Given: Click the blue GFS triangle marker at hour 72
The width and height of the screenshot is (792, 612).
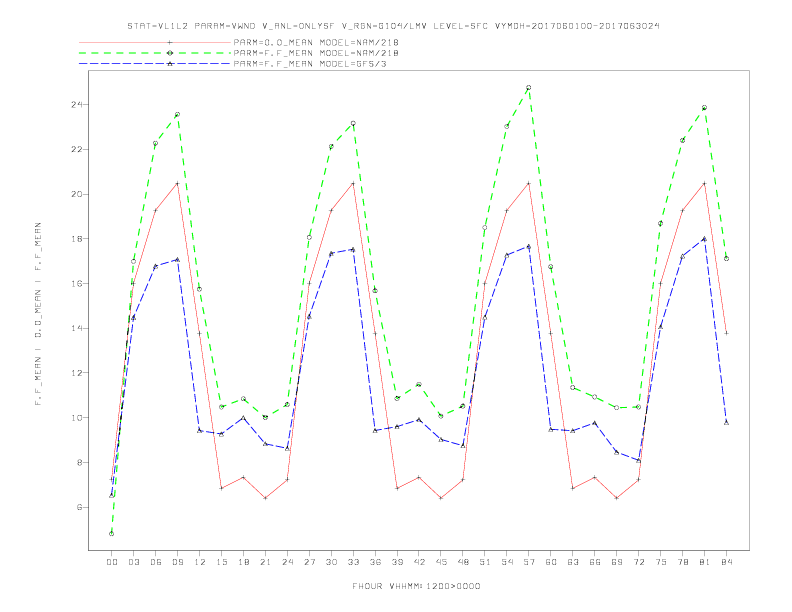Looking at the screenshot, I should coord(639,461).
